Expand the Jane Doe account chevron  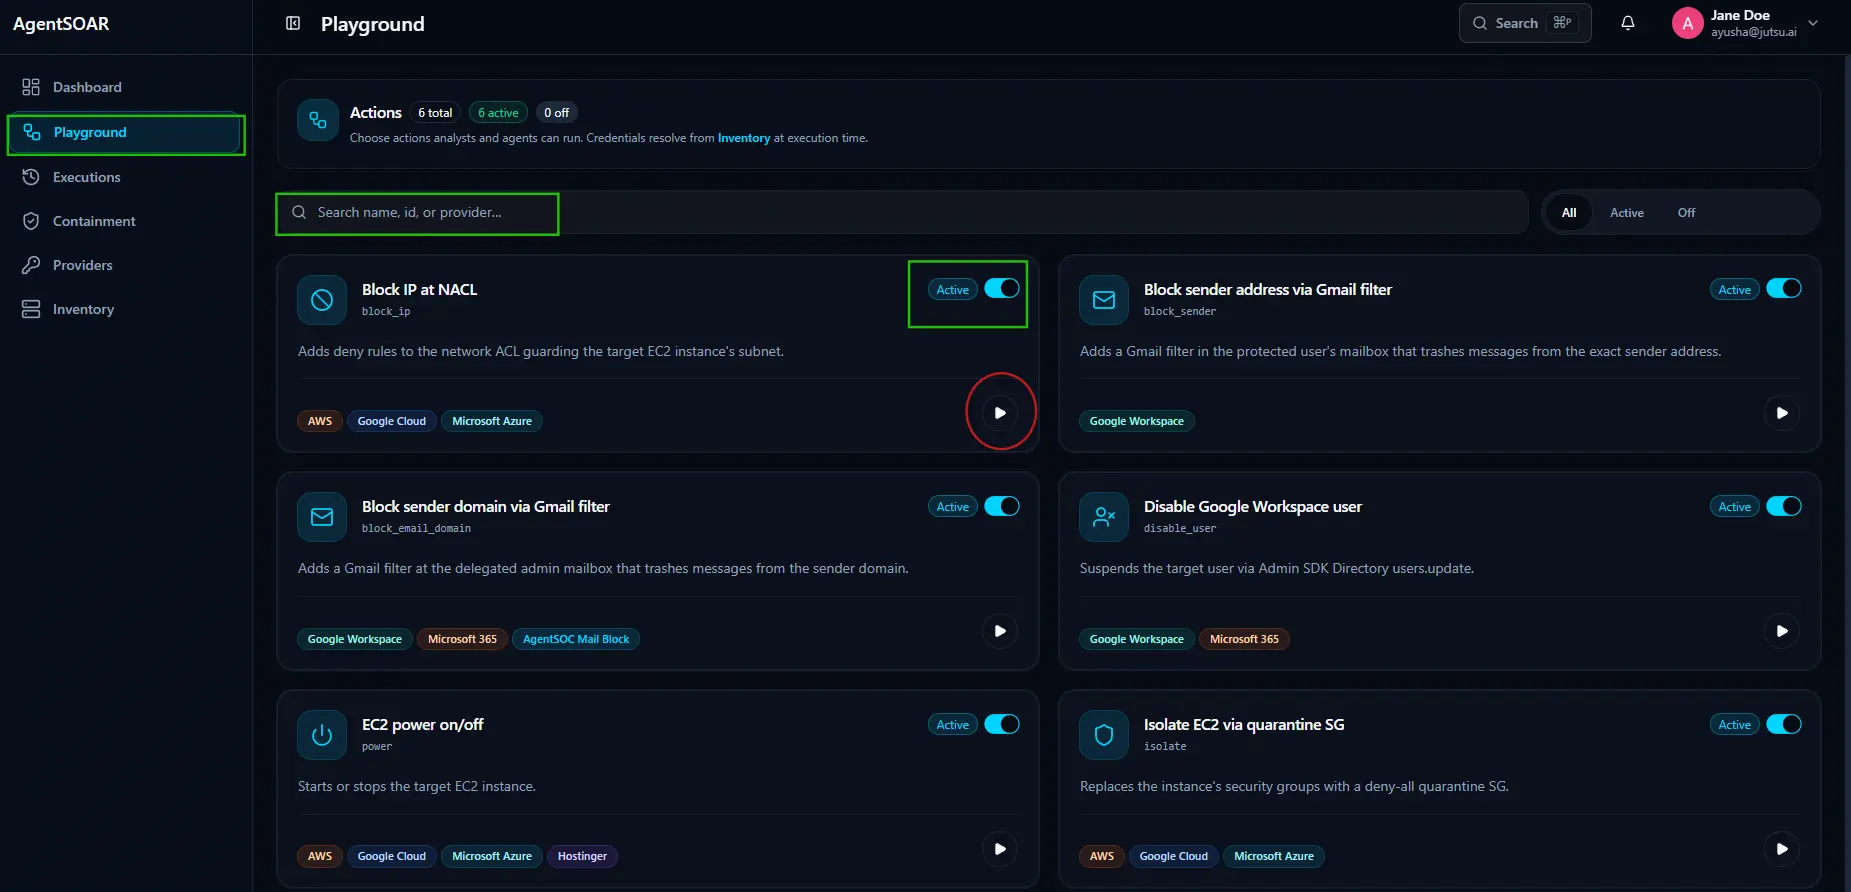1813,23
